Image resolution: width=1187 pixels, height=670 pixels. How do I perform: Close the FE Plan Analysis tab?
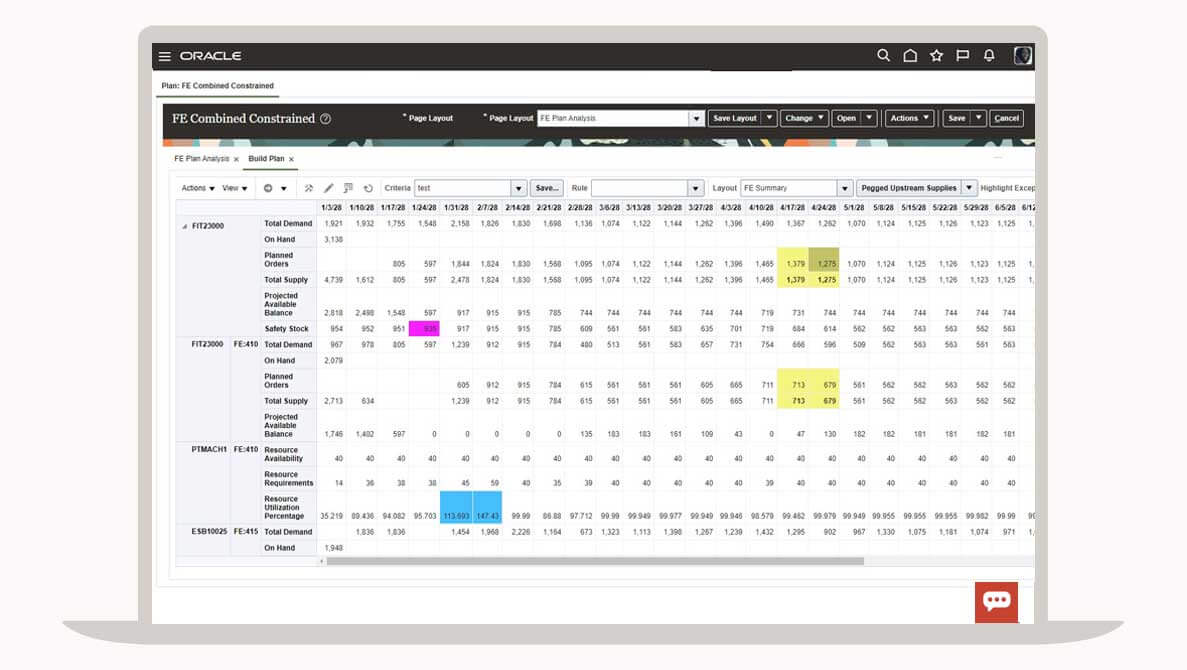coord(237,159)
